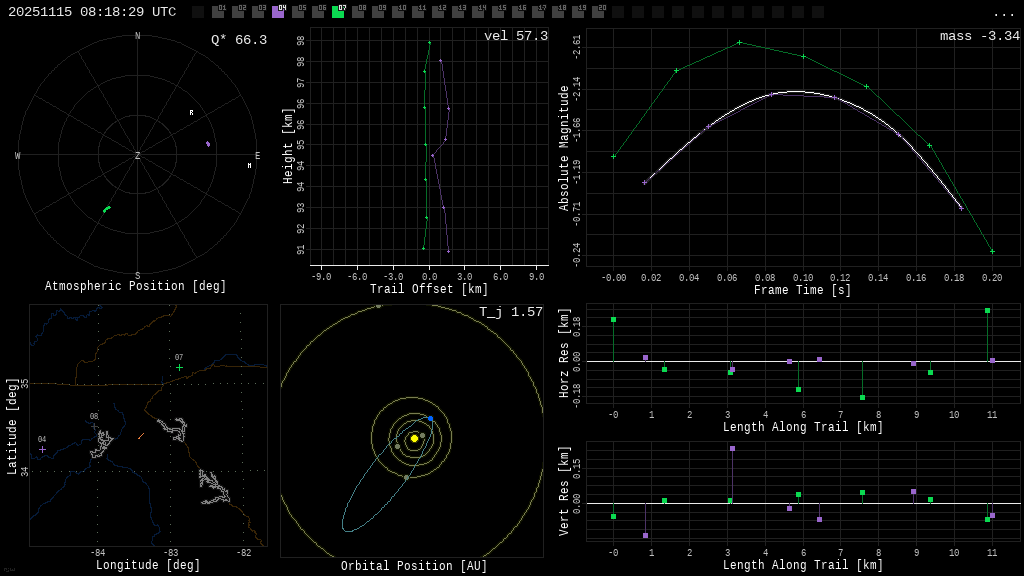Click the green meteor trail in sky plot
1024x576 pixels.
106,209
